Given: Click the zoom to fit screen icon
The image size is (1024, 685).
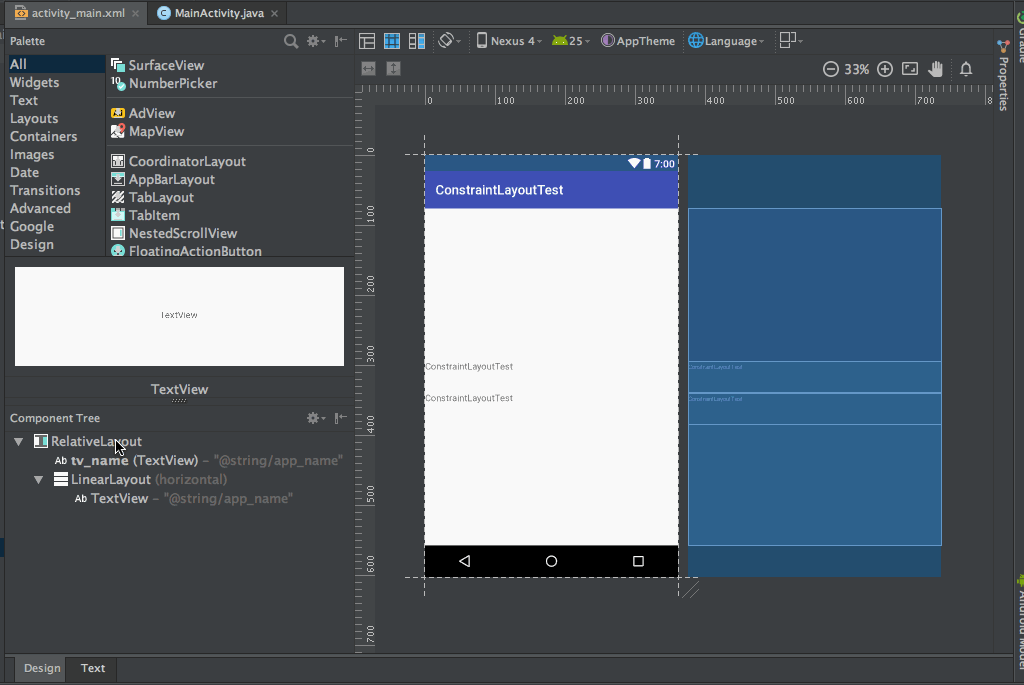Looking at the screenshot, I should click(910, 69).
